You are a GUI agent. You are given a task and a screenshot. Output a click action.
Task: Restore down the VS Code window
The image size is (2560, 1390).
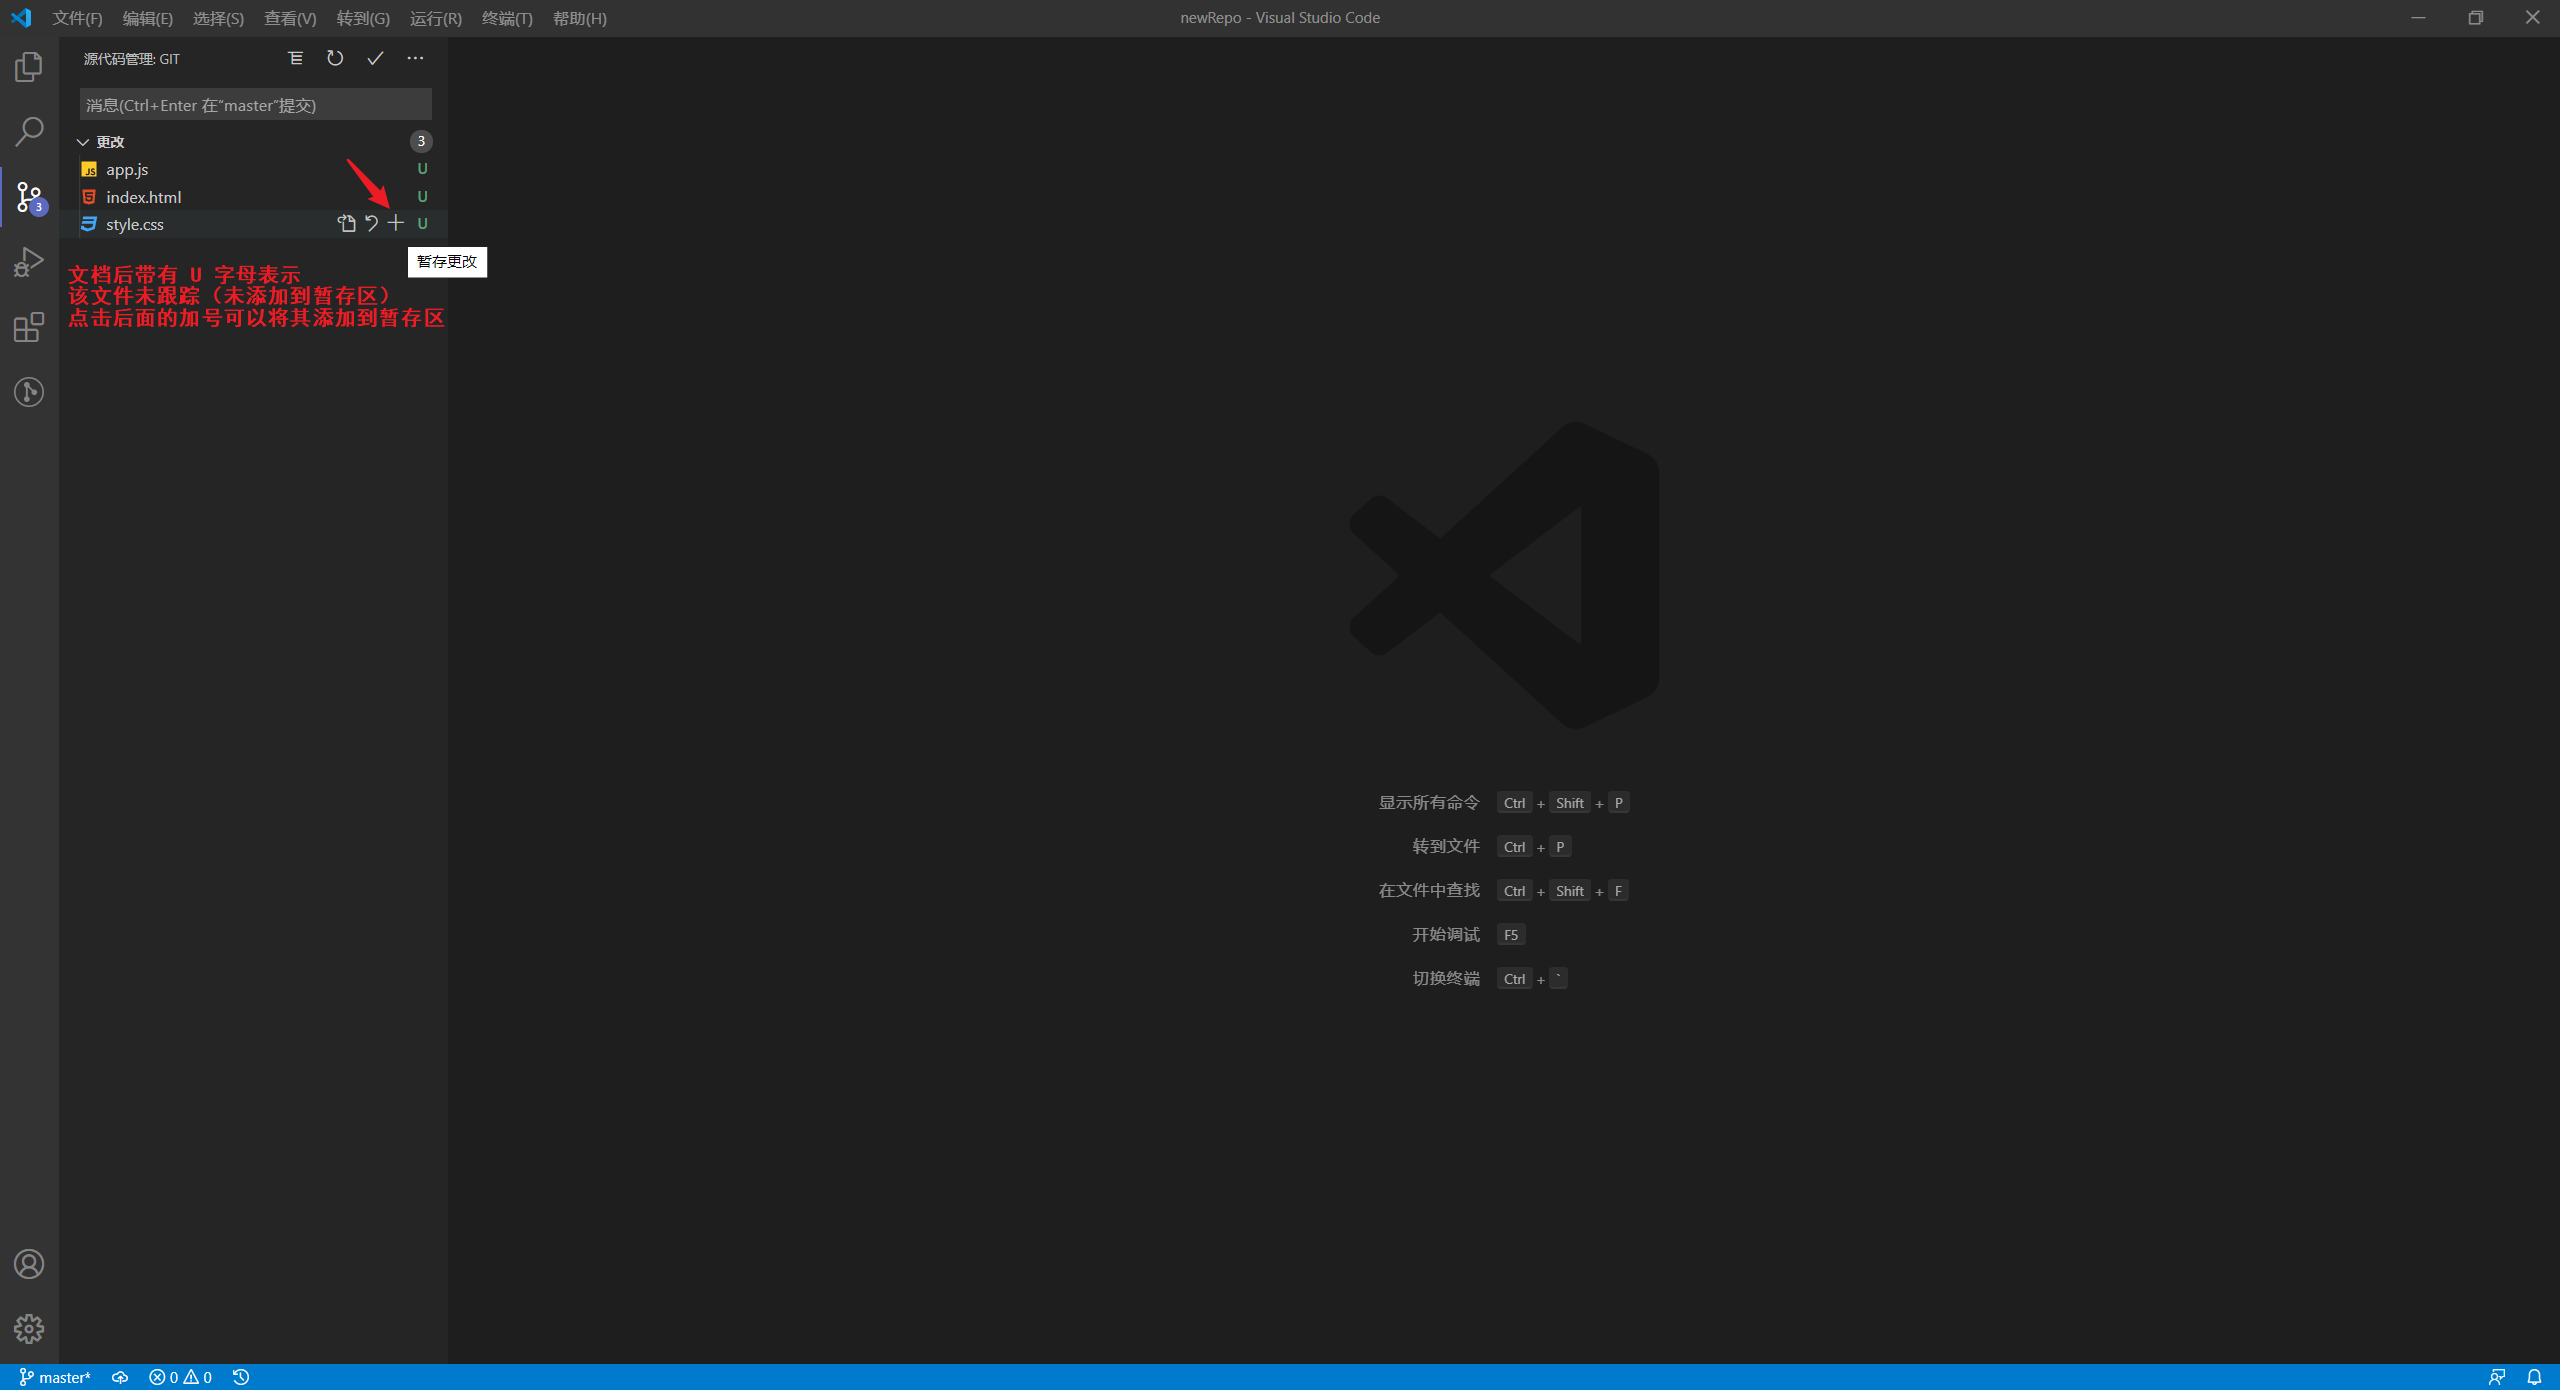coord(2475,18)
